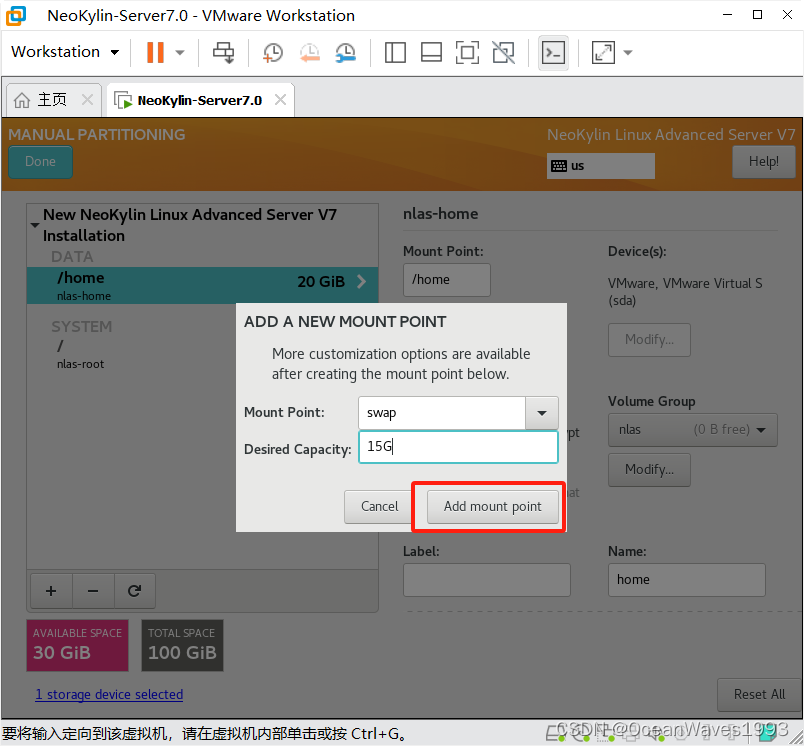Click the minus remove mount point icon
The image size is (804, 746).
tap(93, 591)
